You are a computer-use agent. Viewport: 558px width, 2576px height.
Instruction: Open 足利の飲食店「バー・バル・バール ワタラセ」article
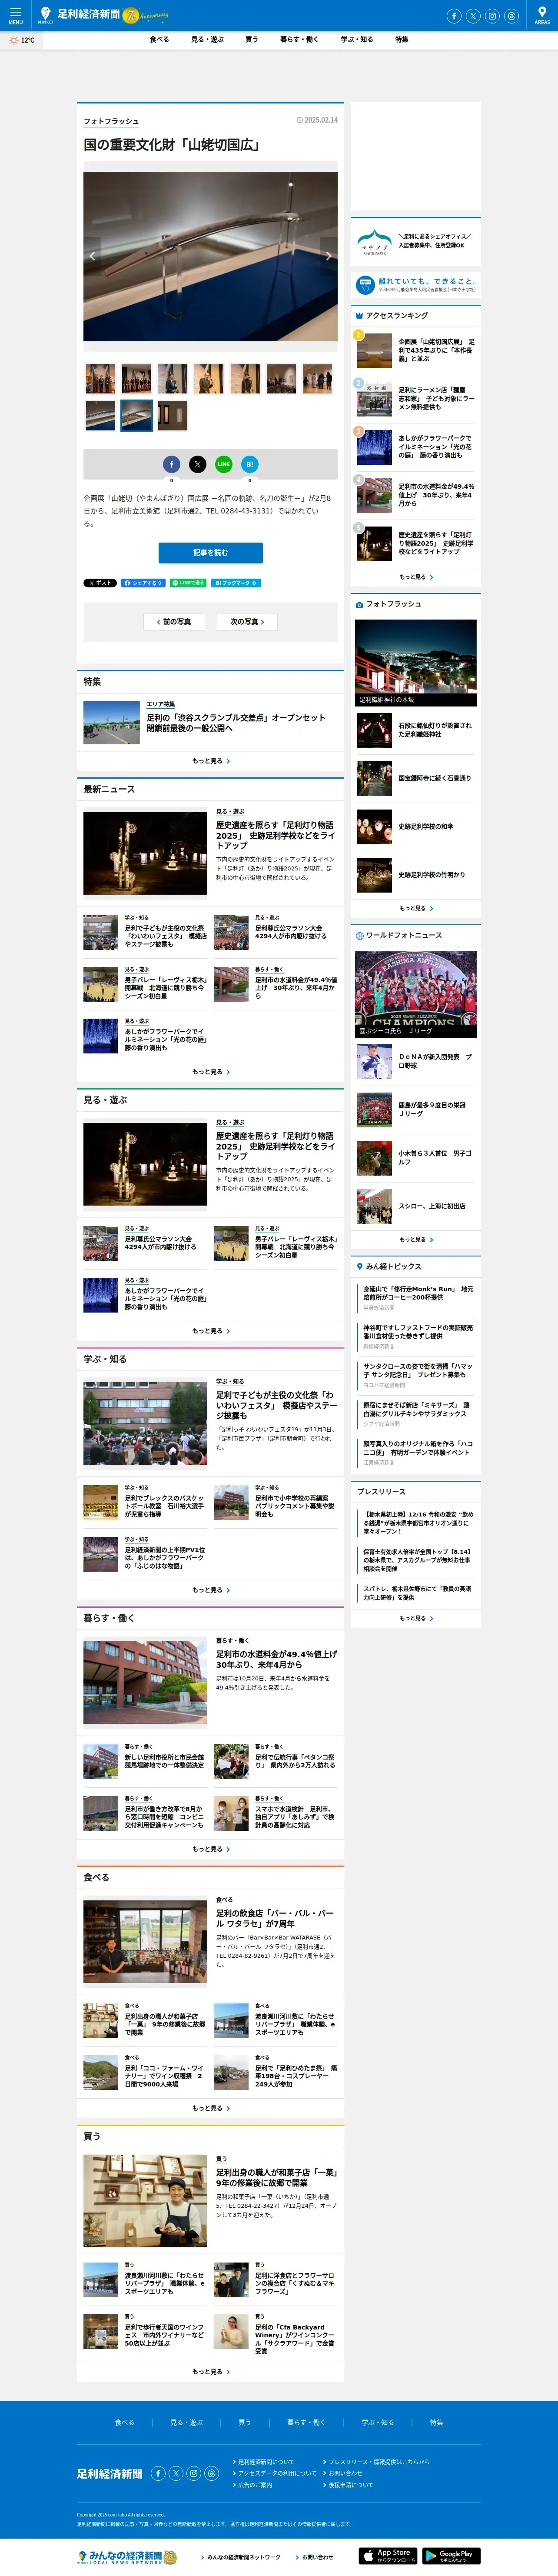pyautogui.click(x=275, y=1918)
